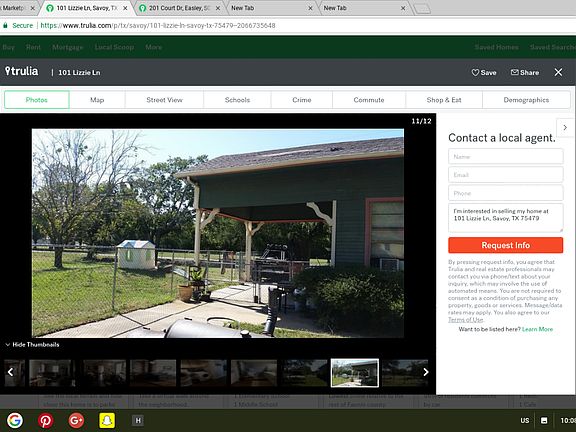576x432 pixels.
Task: Open the H app icon in the shelf
Action: (x=138, y=421)
